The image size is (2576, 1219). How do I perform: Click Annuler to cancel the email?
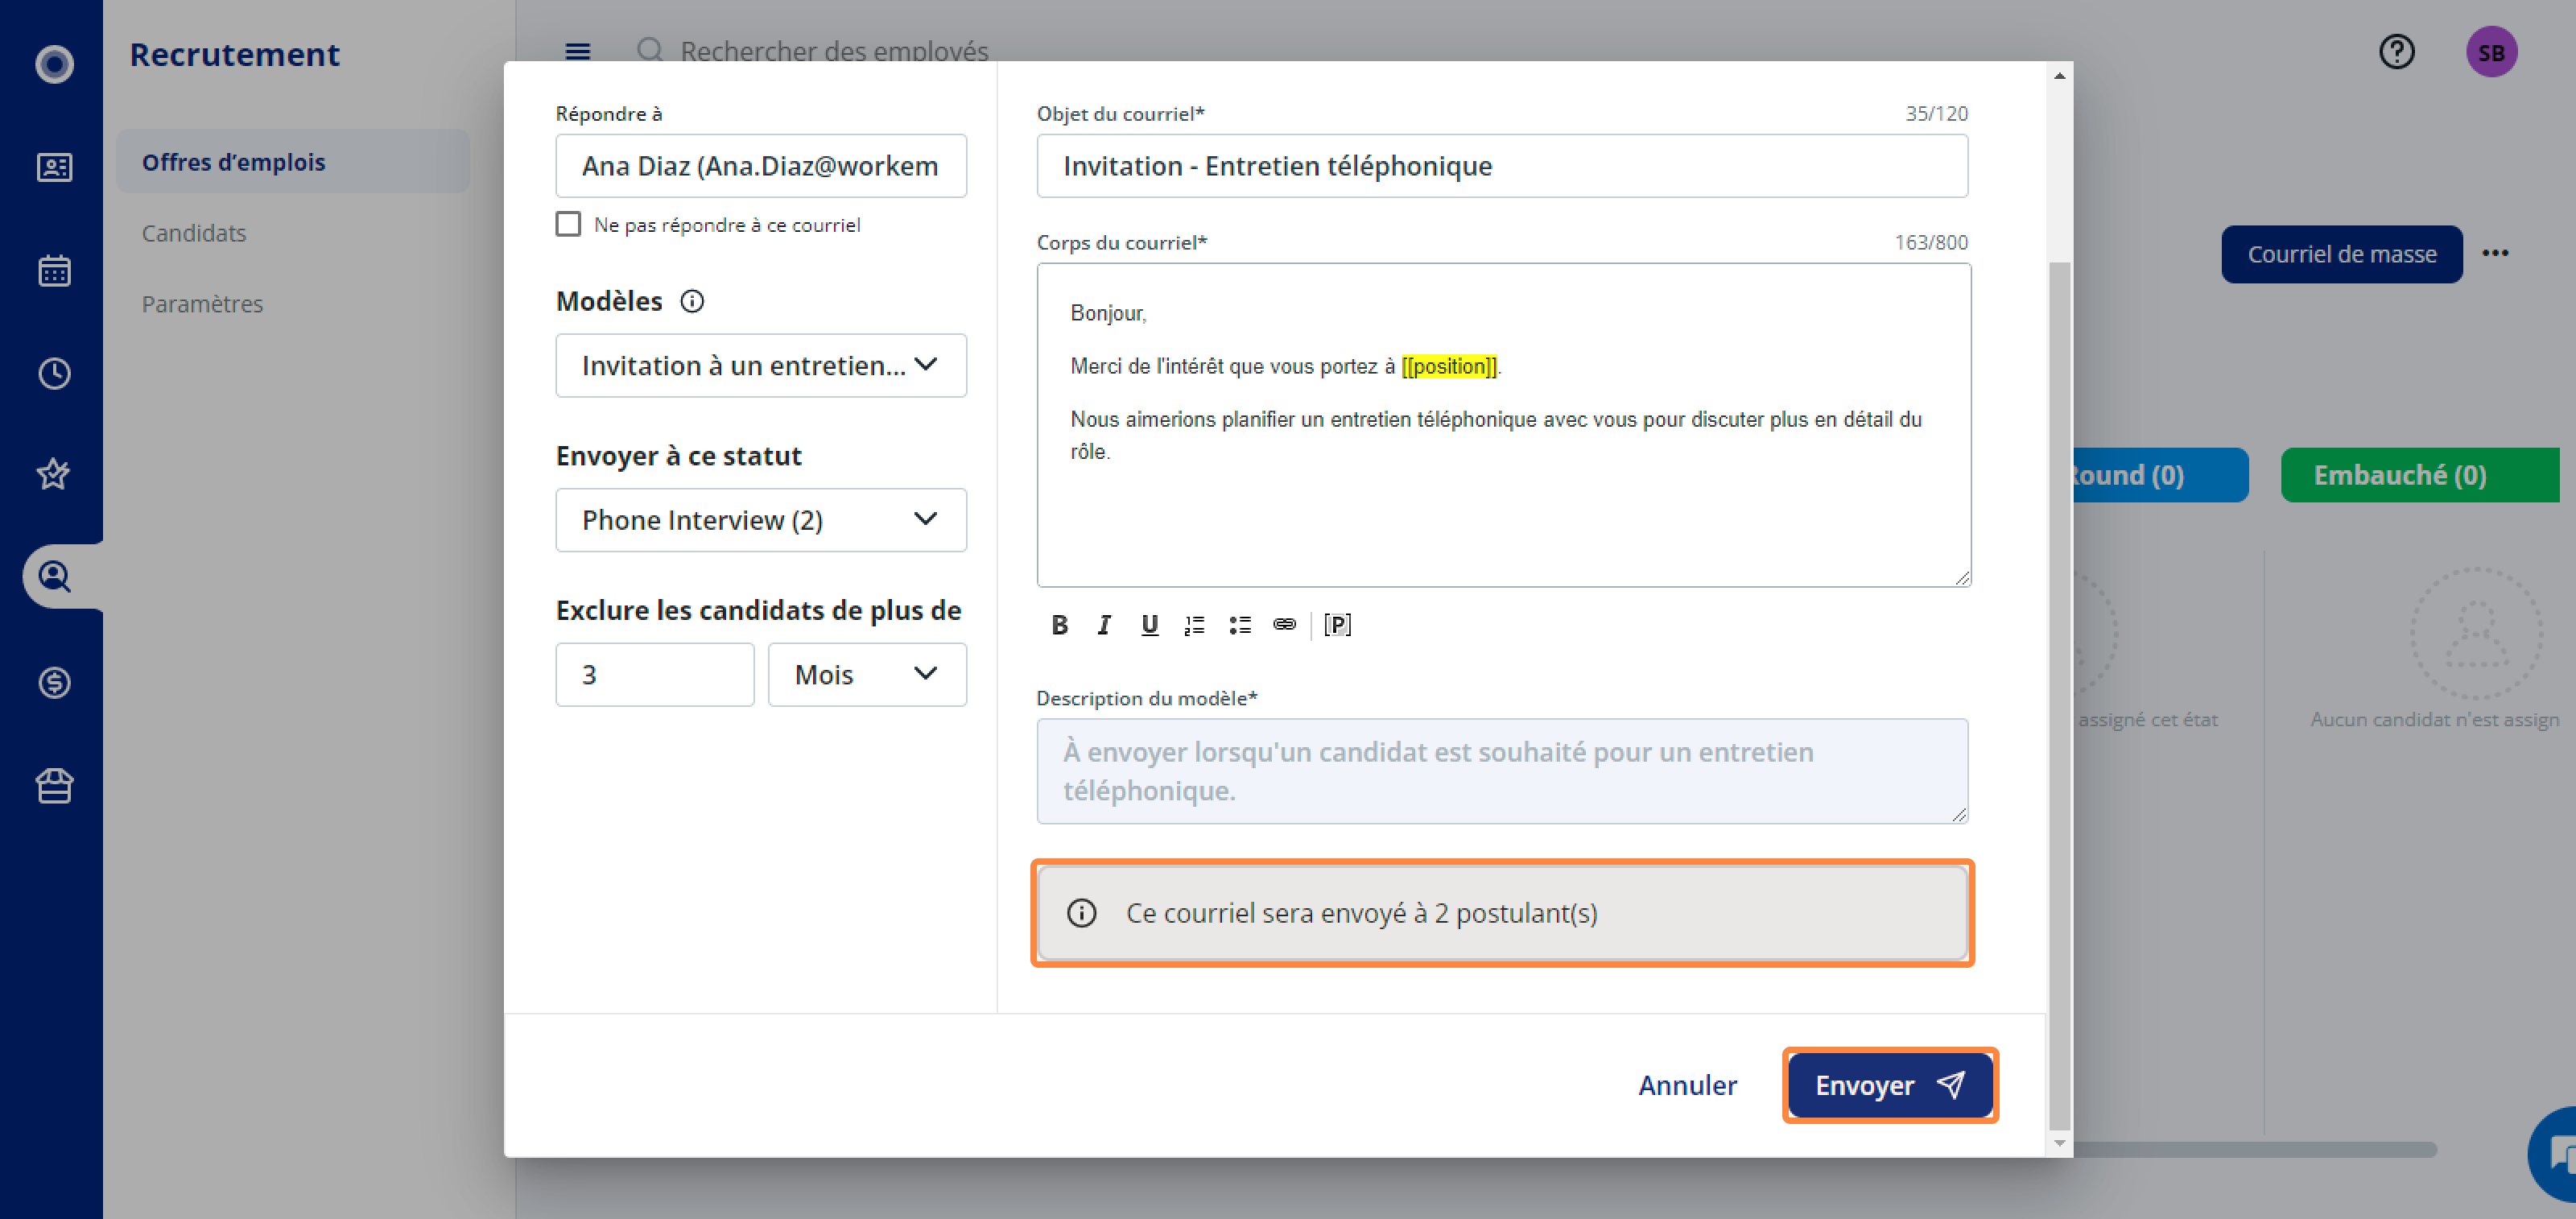[x=1687, y=1085]
